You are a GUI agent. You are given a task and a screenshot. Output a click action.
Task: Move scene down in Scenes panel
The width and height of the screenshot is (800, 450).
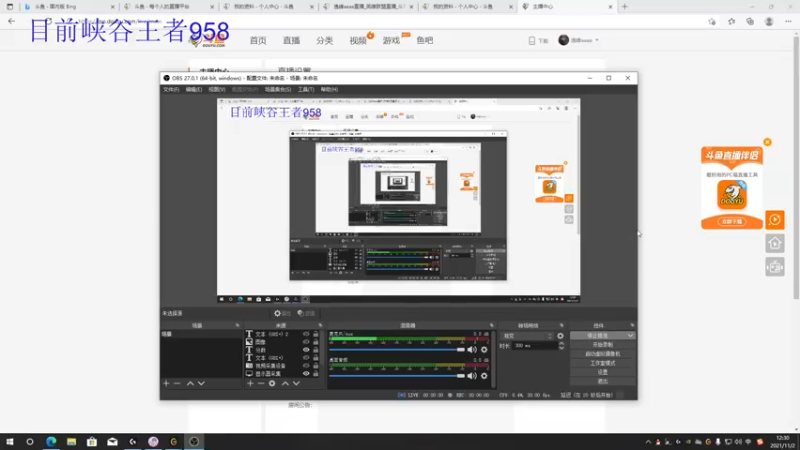pyautogui.click(x=201, y=383)
